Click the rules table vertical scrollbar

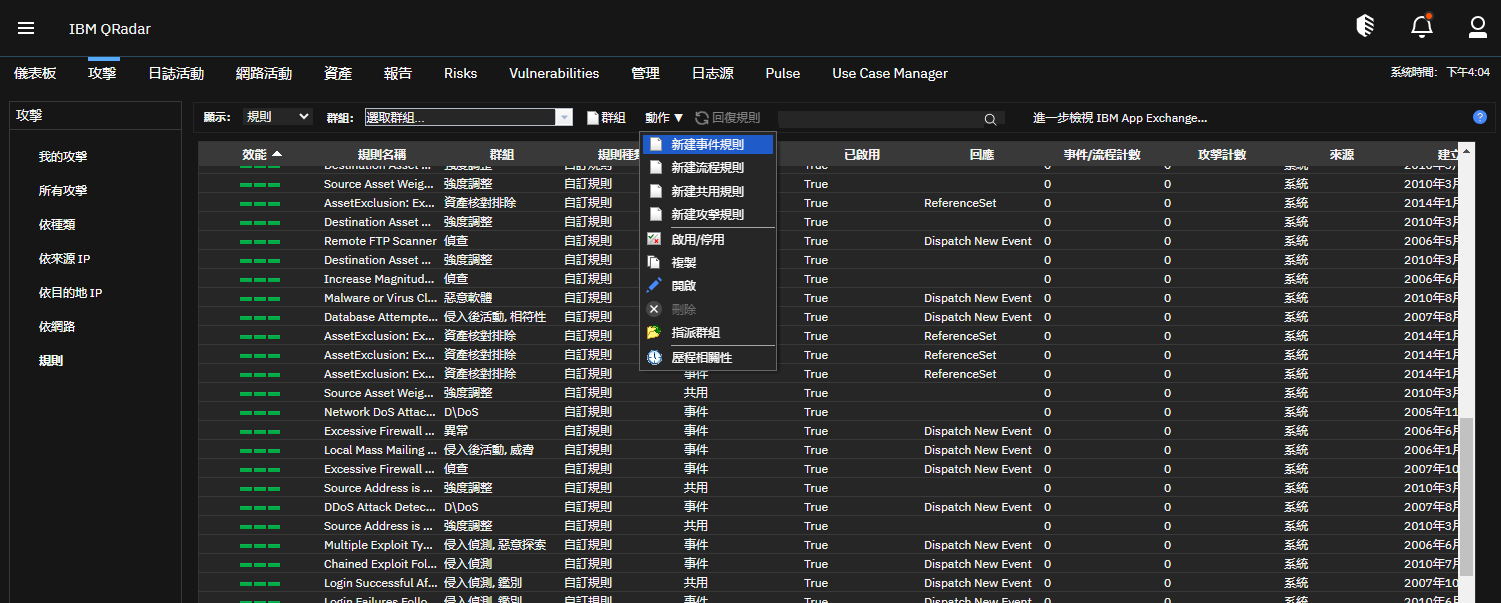tap(1467, 497)
